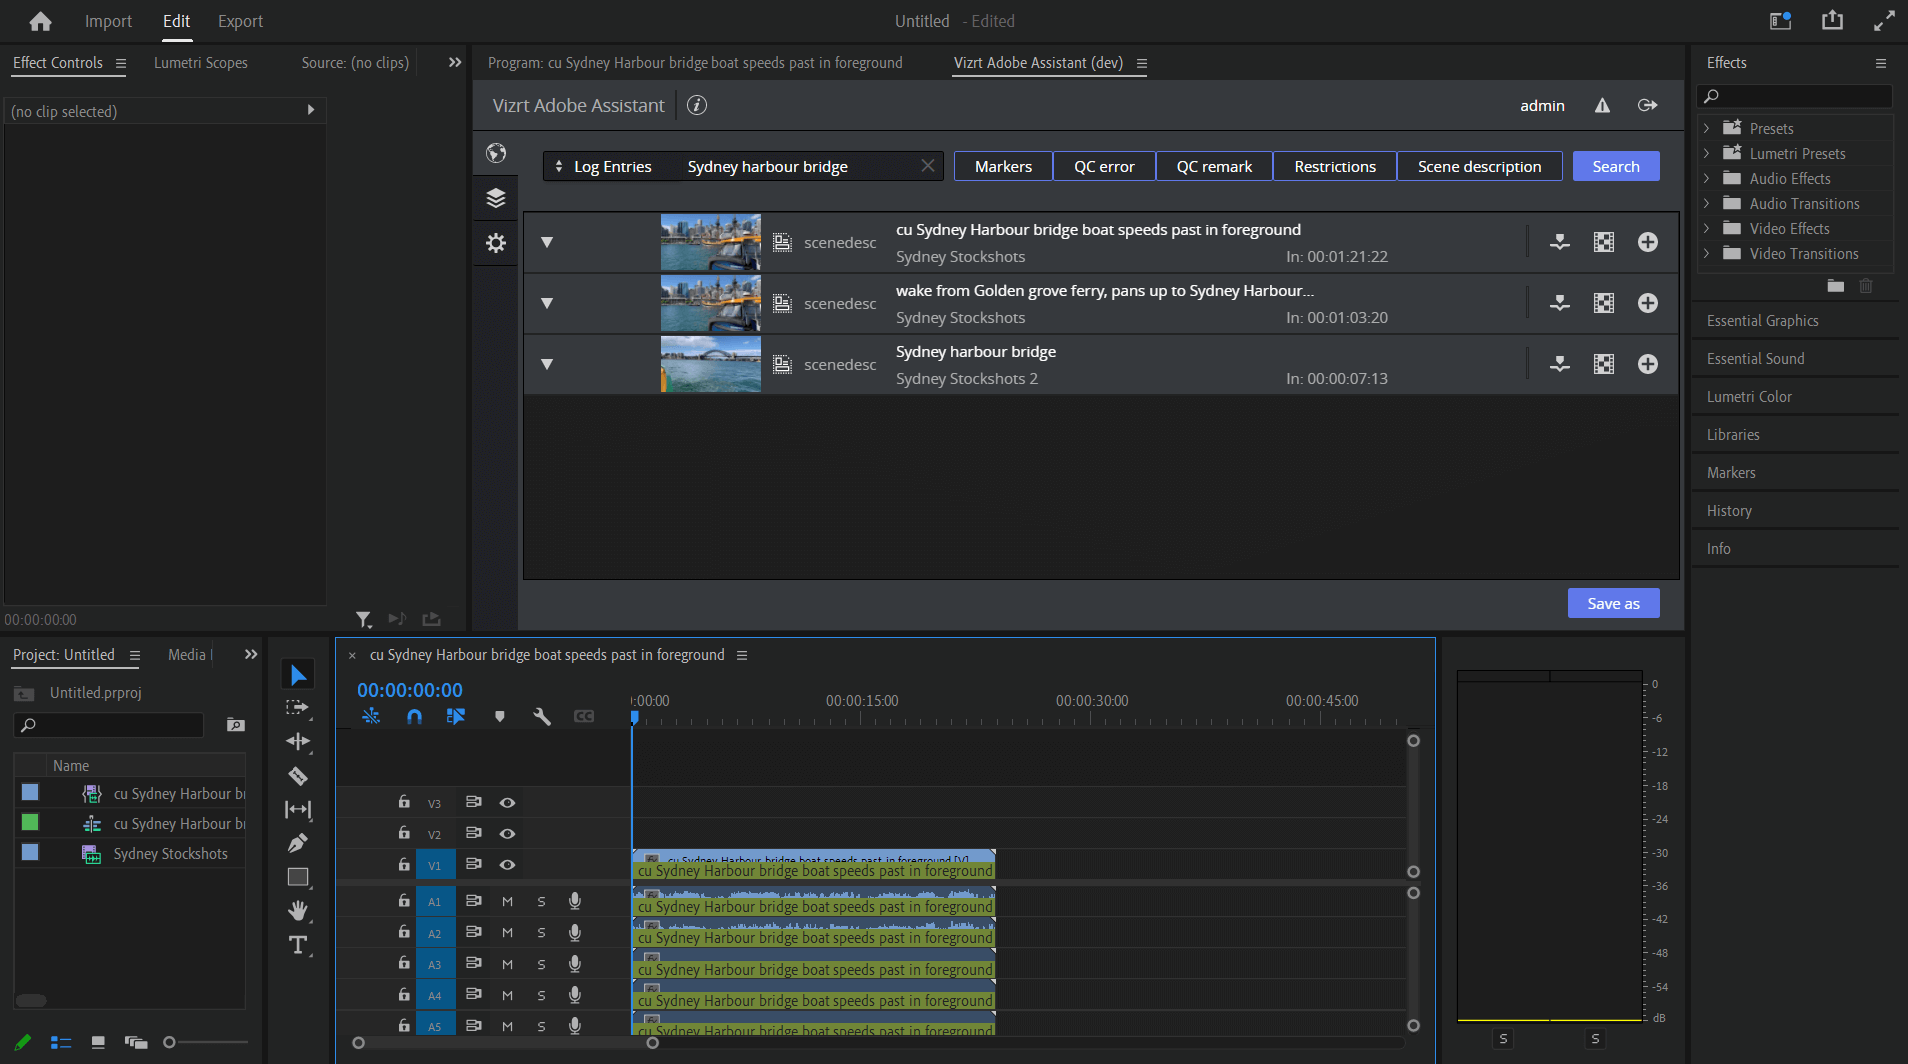Switch to the Lumetri Scopes tab
Screen dimensions: 1908x1064
click(200, 62)
